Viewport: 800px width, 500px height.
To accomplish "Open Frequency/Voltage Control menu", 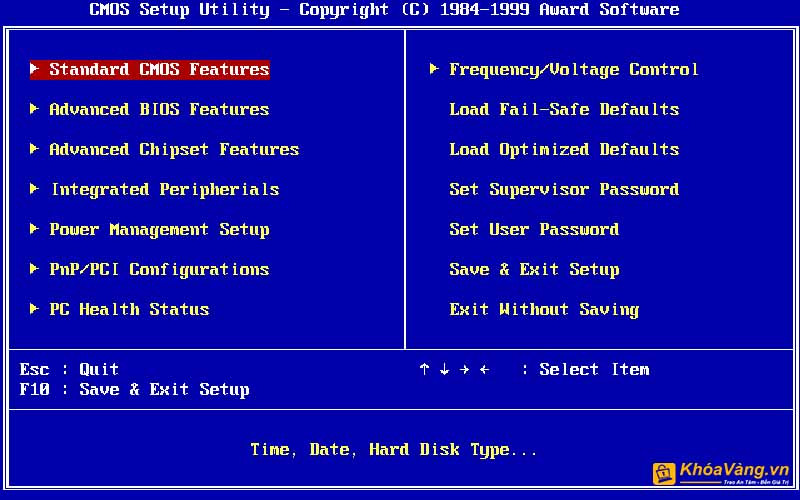I will pos(573,70).
